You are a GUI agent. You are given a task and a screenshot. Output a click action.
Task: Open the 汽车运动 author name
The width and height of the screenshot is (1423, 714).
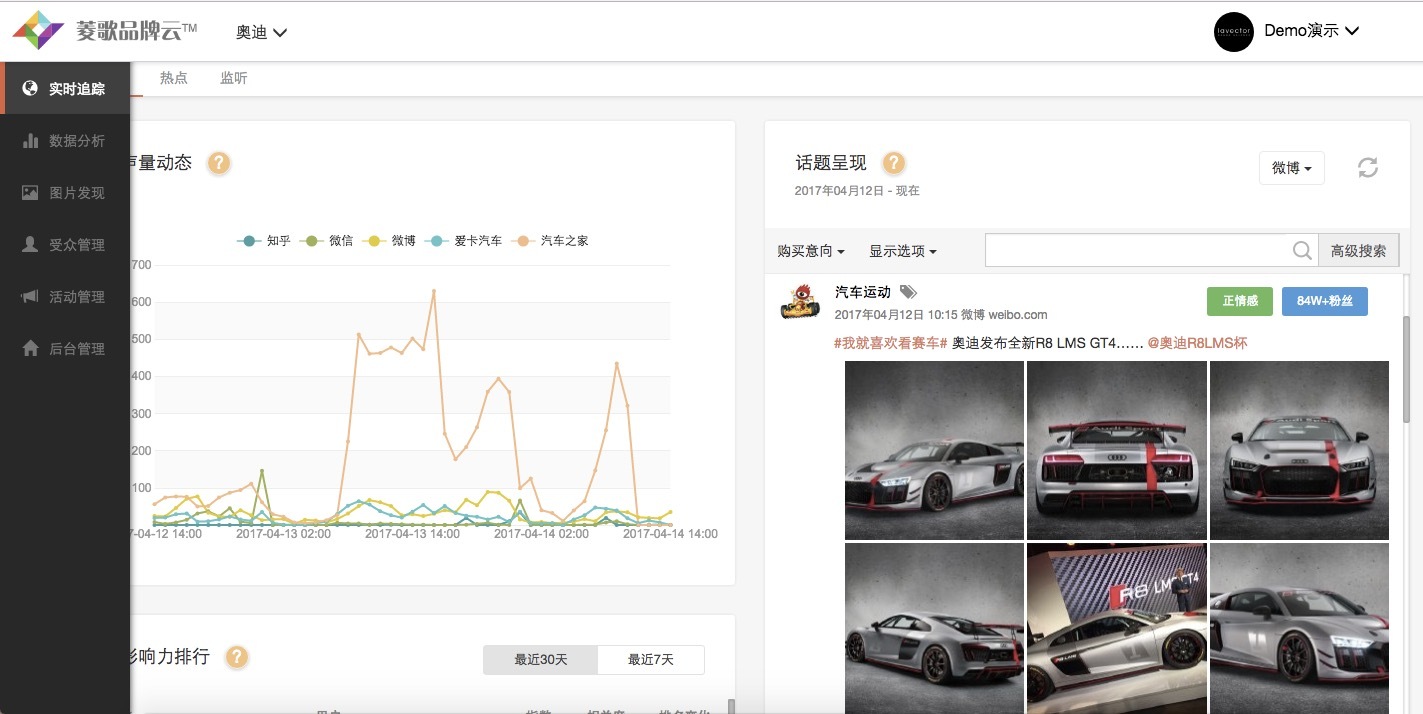863,292
